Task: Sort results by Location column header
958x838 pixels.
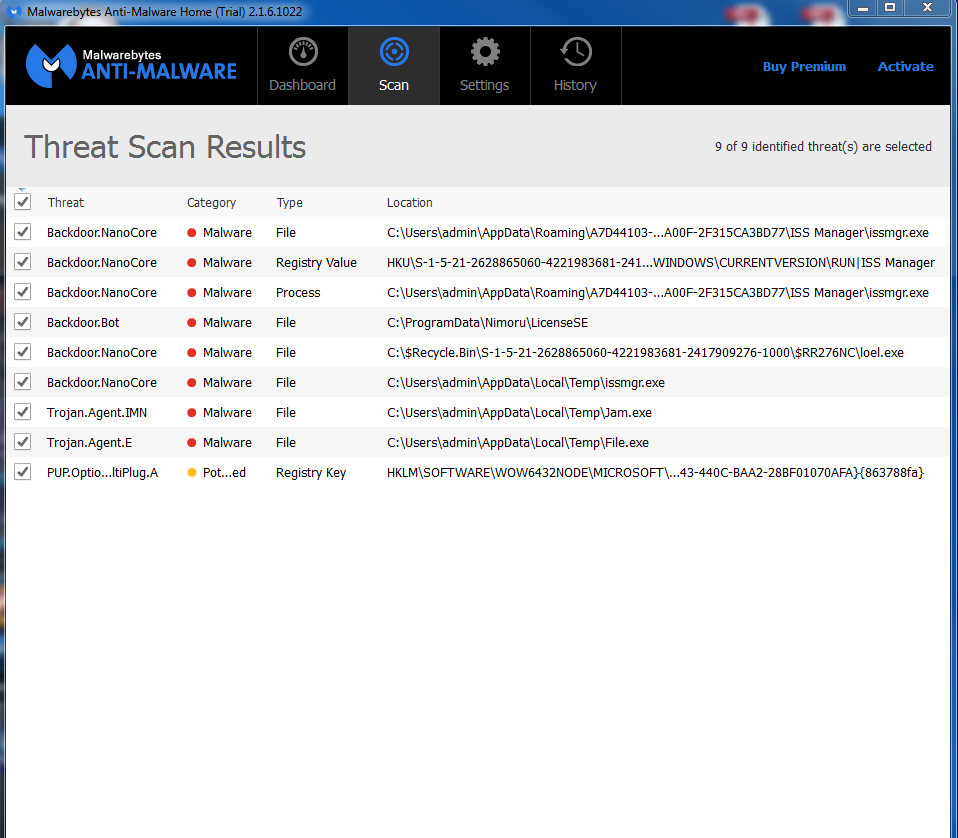Action: click(x=410, y=203)
